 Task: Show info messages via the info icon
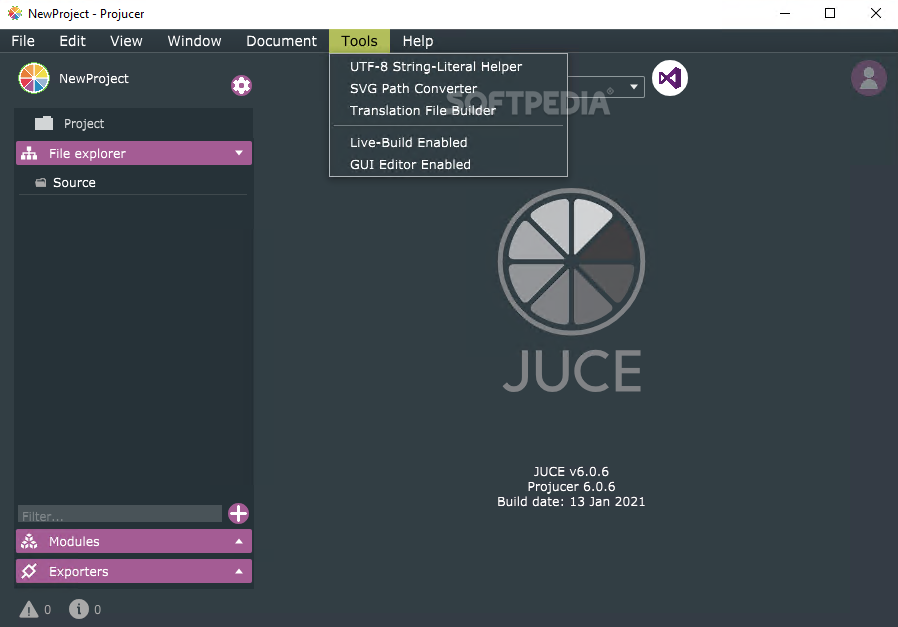(79, 609)
